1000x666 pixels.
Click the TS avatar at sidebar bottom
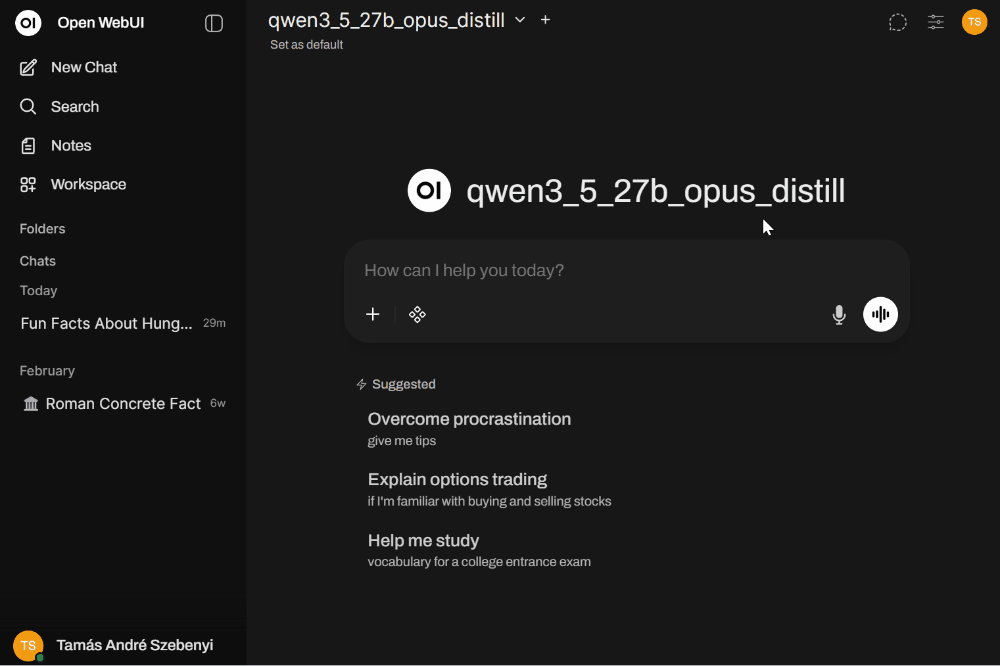pyautogui.click(x=28, y=645)
